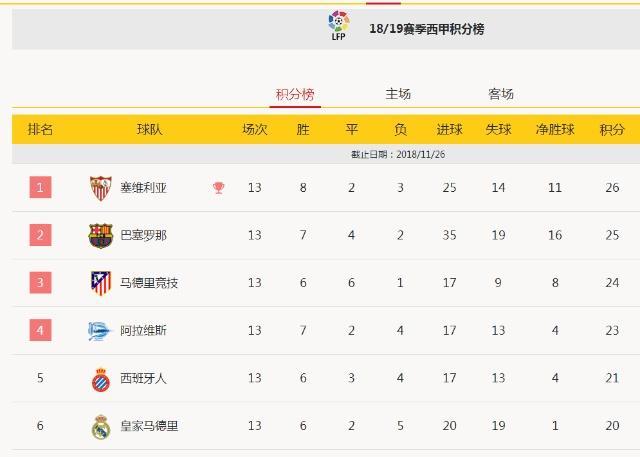Click the 马德里竞技 team name
The height and width of the screenshot is (457, 640).
click(149, 283)
